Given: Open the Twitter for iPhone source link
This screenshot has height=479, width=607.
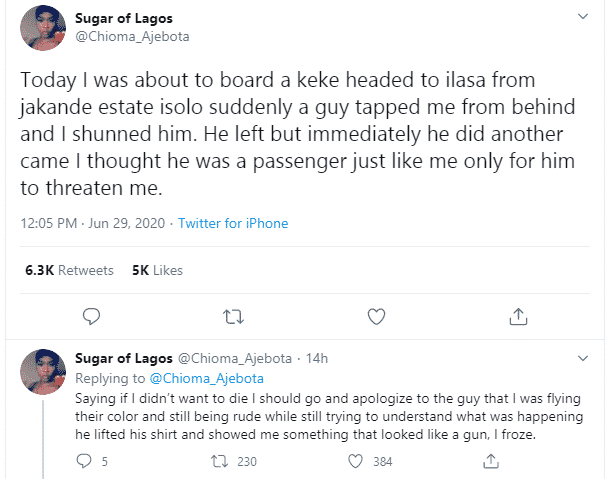Looking at the screenshot, I should (x=233, y=223).
